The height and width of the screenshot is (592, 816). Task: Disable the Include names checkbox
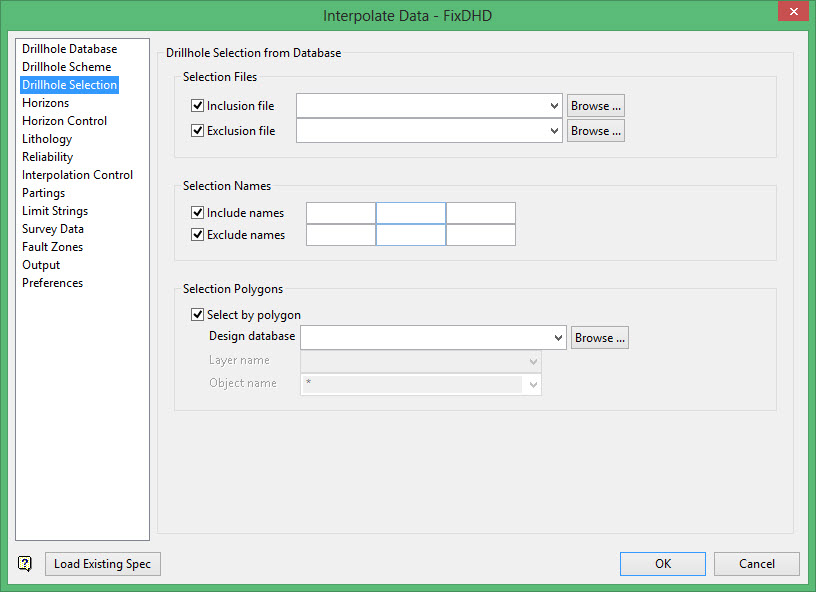[x=197, y=213]
